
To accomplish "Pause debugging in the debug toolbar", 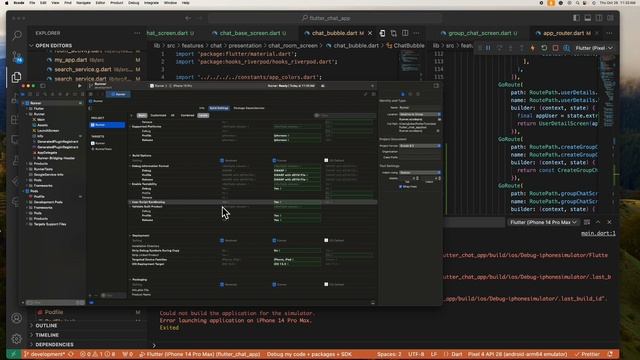I will point(488,48).
